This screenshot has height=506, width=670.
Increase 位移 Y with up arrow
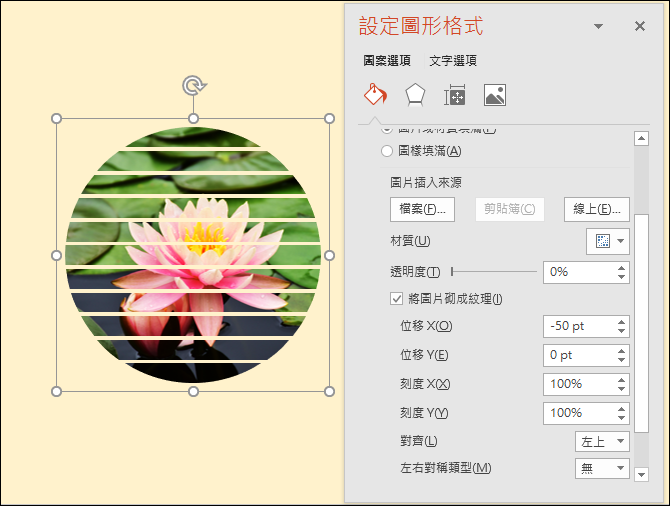tap(621, 351)
